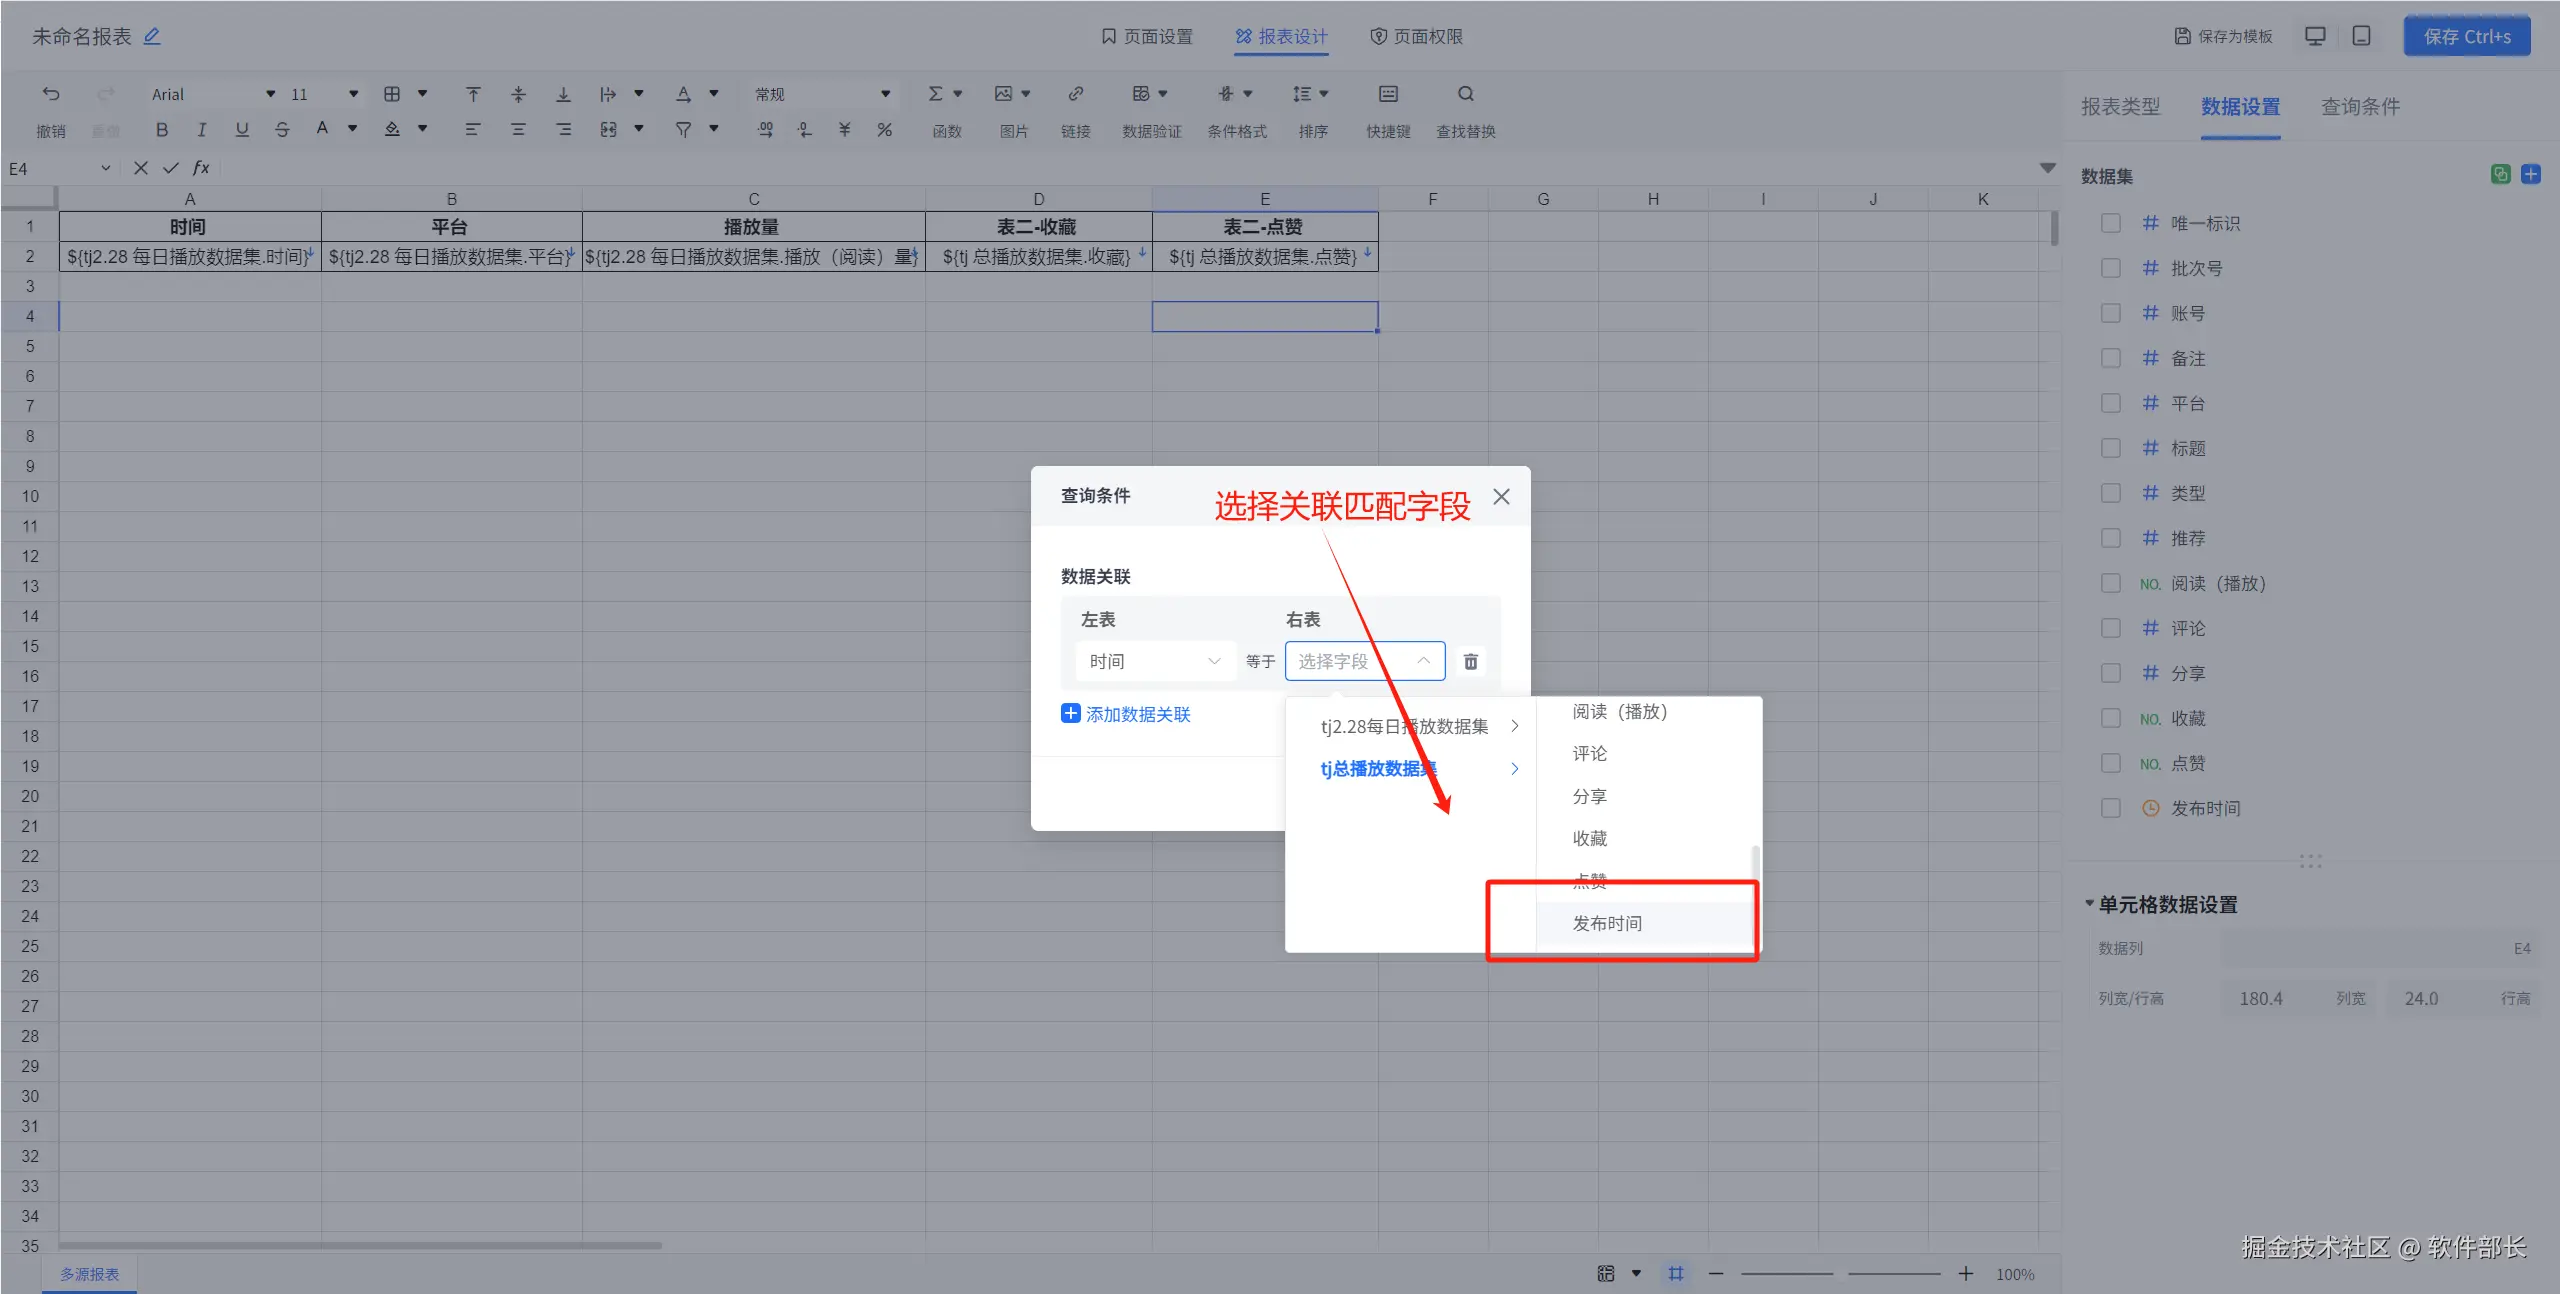This screenshot has height=1294, width=2560.
Task: Click the shortcut keys keyboard icon
Action: tap(1388, 94)
